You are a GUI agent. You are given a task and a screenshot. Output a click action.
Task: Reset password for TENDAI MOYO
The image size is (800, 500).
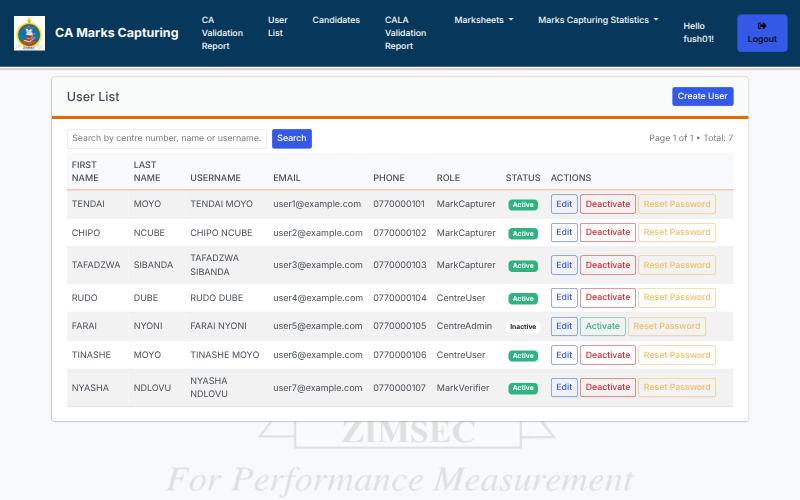point(677,204)
